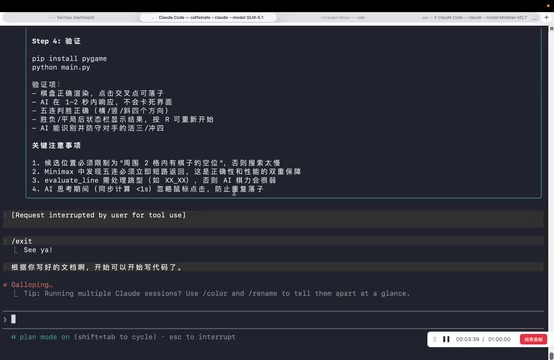Switch to the hermes dashboard tab
Image resolution: width=554 pixels, height=360 pixels.
click(x=71, y=17)
